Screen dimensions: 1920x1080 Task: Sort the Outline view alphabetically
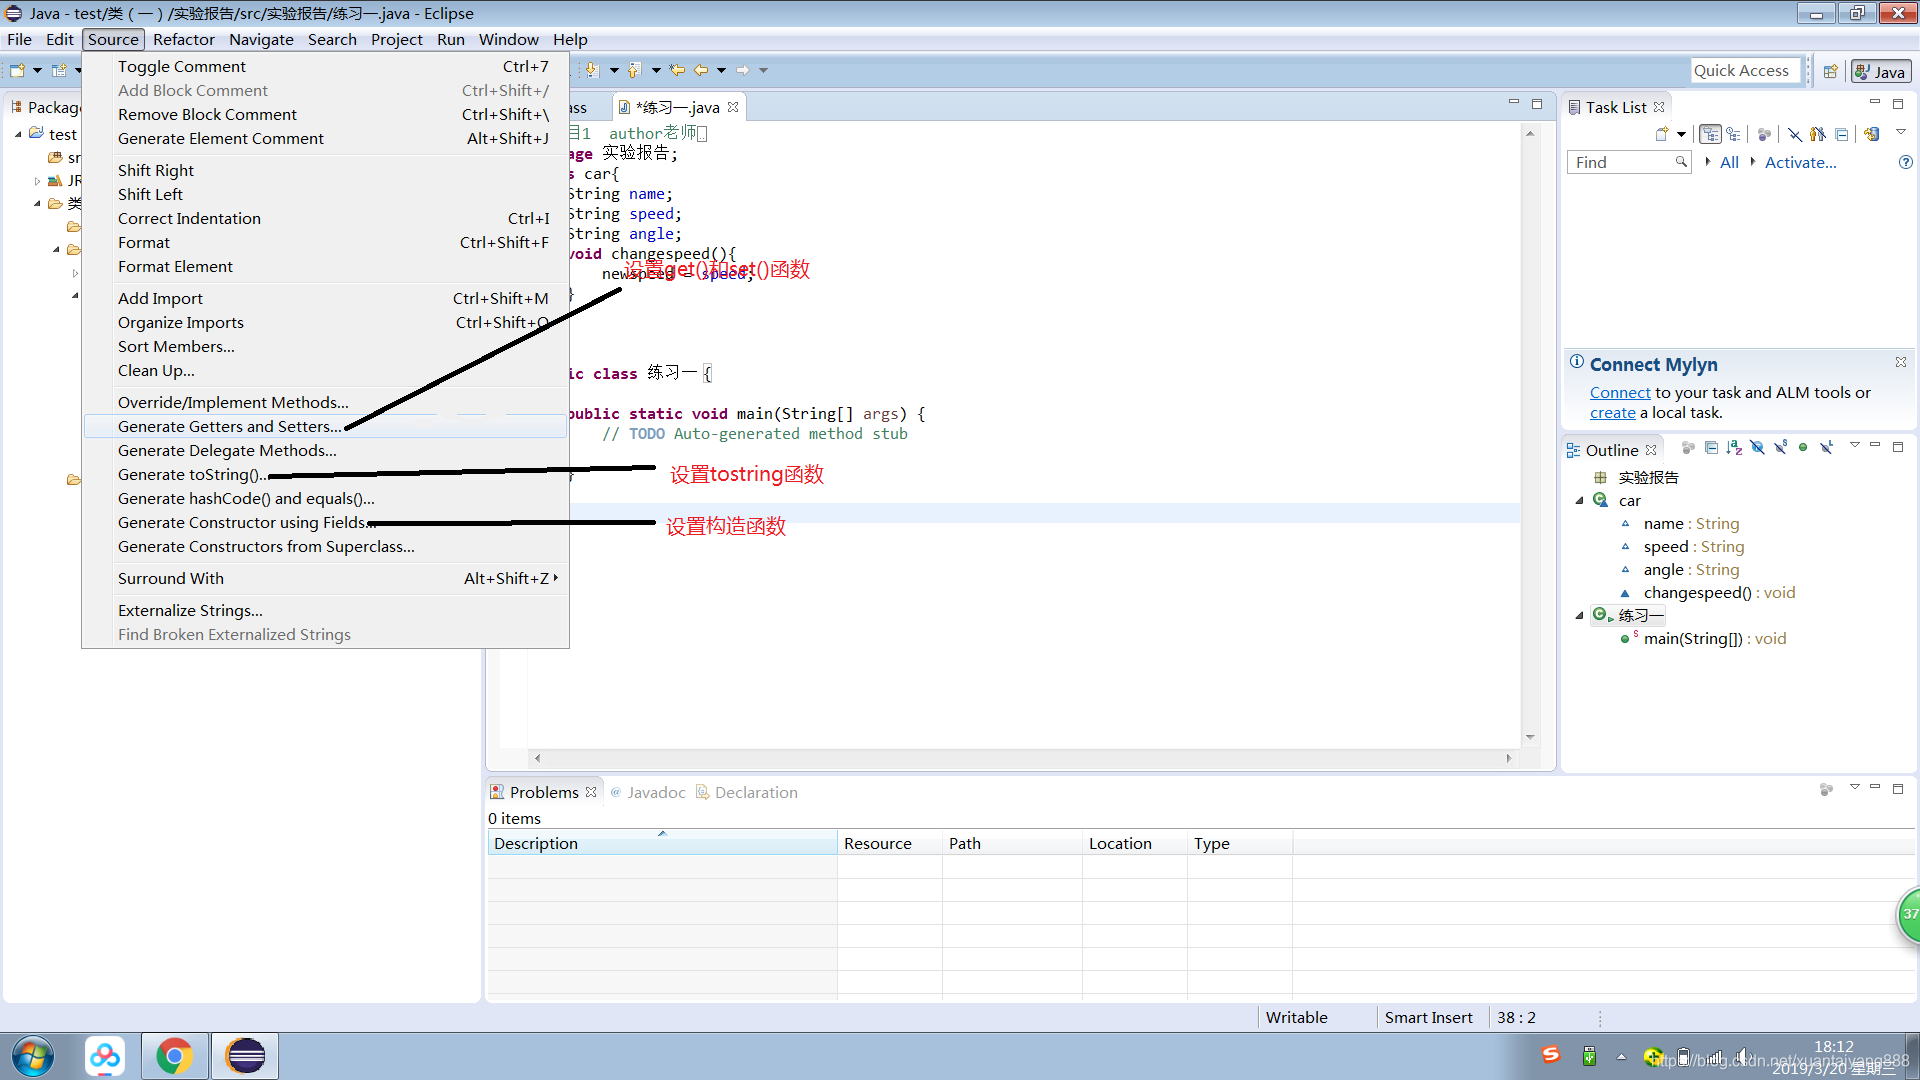click(1734, 448)
